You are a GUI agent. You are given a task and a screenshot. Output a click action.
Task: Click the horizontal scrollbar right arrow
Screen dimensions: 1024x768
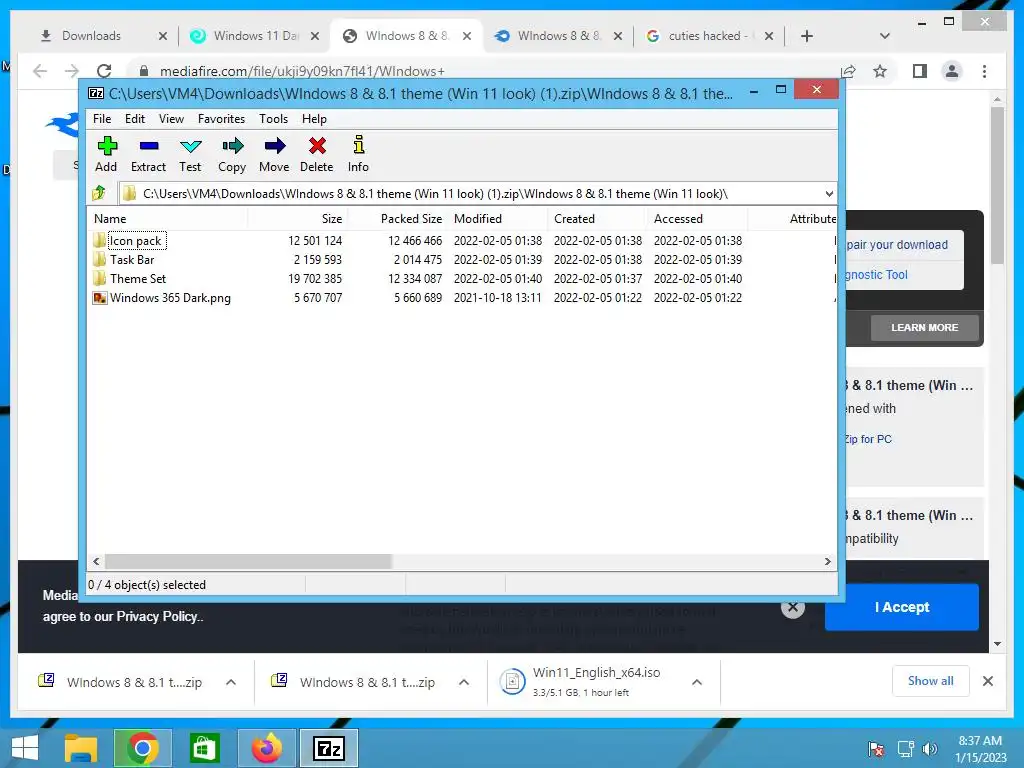[x=827, y=562]
